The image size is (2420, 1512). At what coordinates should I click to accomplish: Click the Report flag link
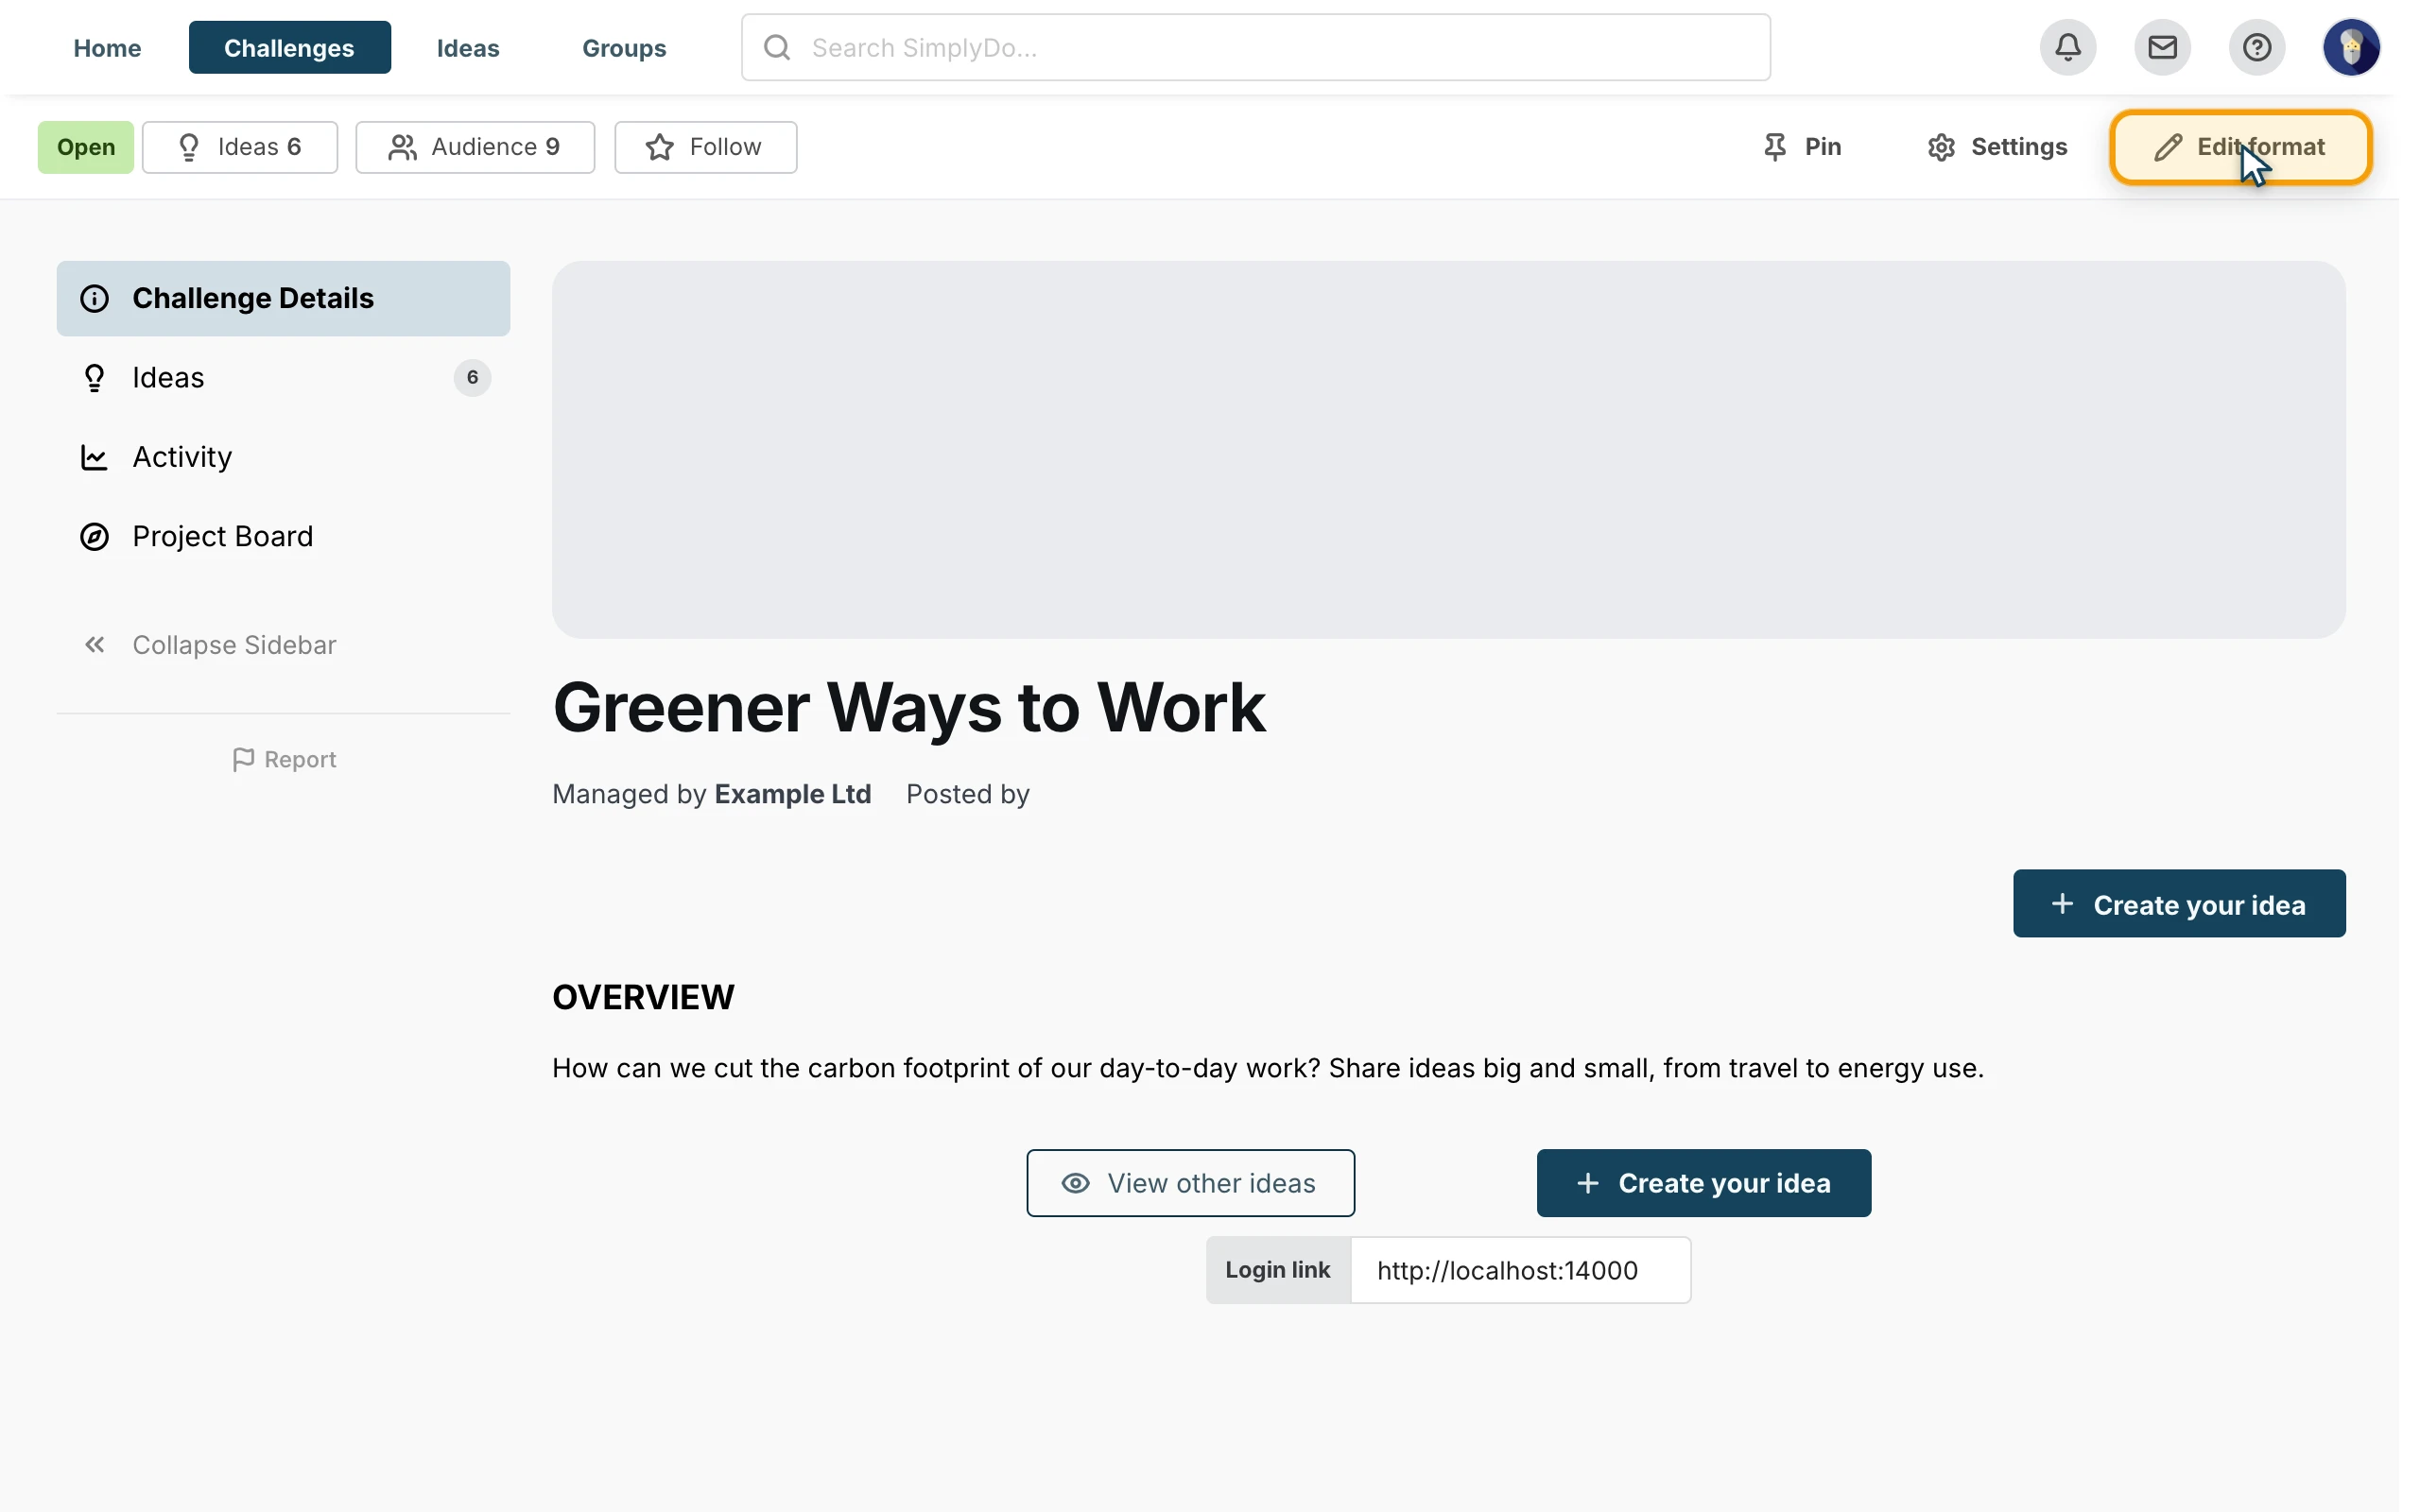[284, 760]
